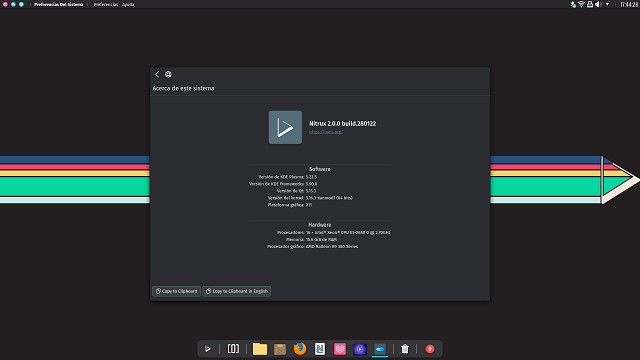
Task: Click the clock in top panel
Action: [629, 4]
